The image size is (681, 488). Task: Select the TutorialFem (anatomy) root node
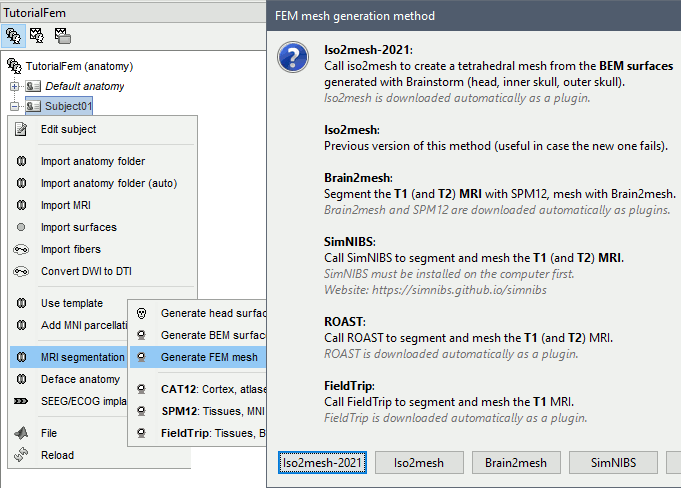[x=78, y=66]
